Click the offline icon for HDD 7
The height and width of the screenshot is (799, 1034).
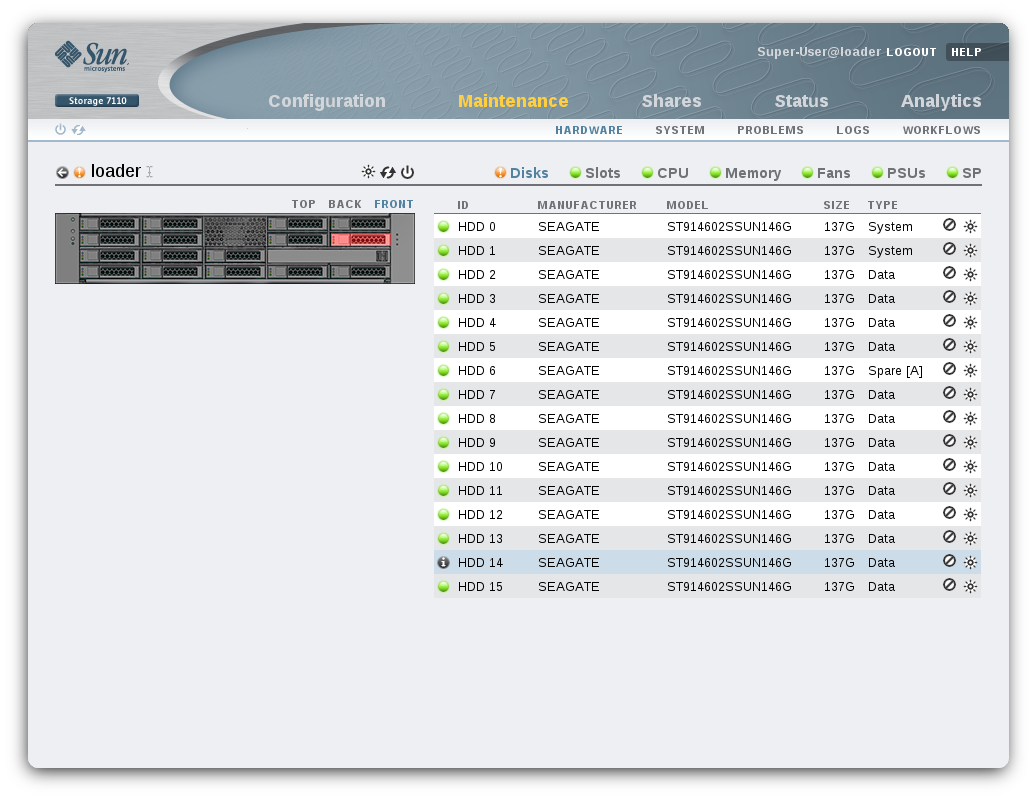tap(949, 394)
